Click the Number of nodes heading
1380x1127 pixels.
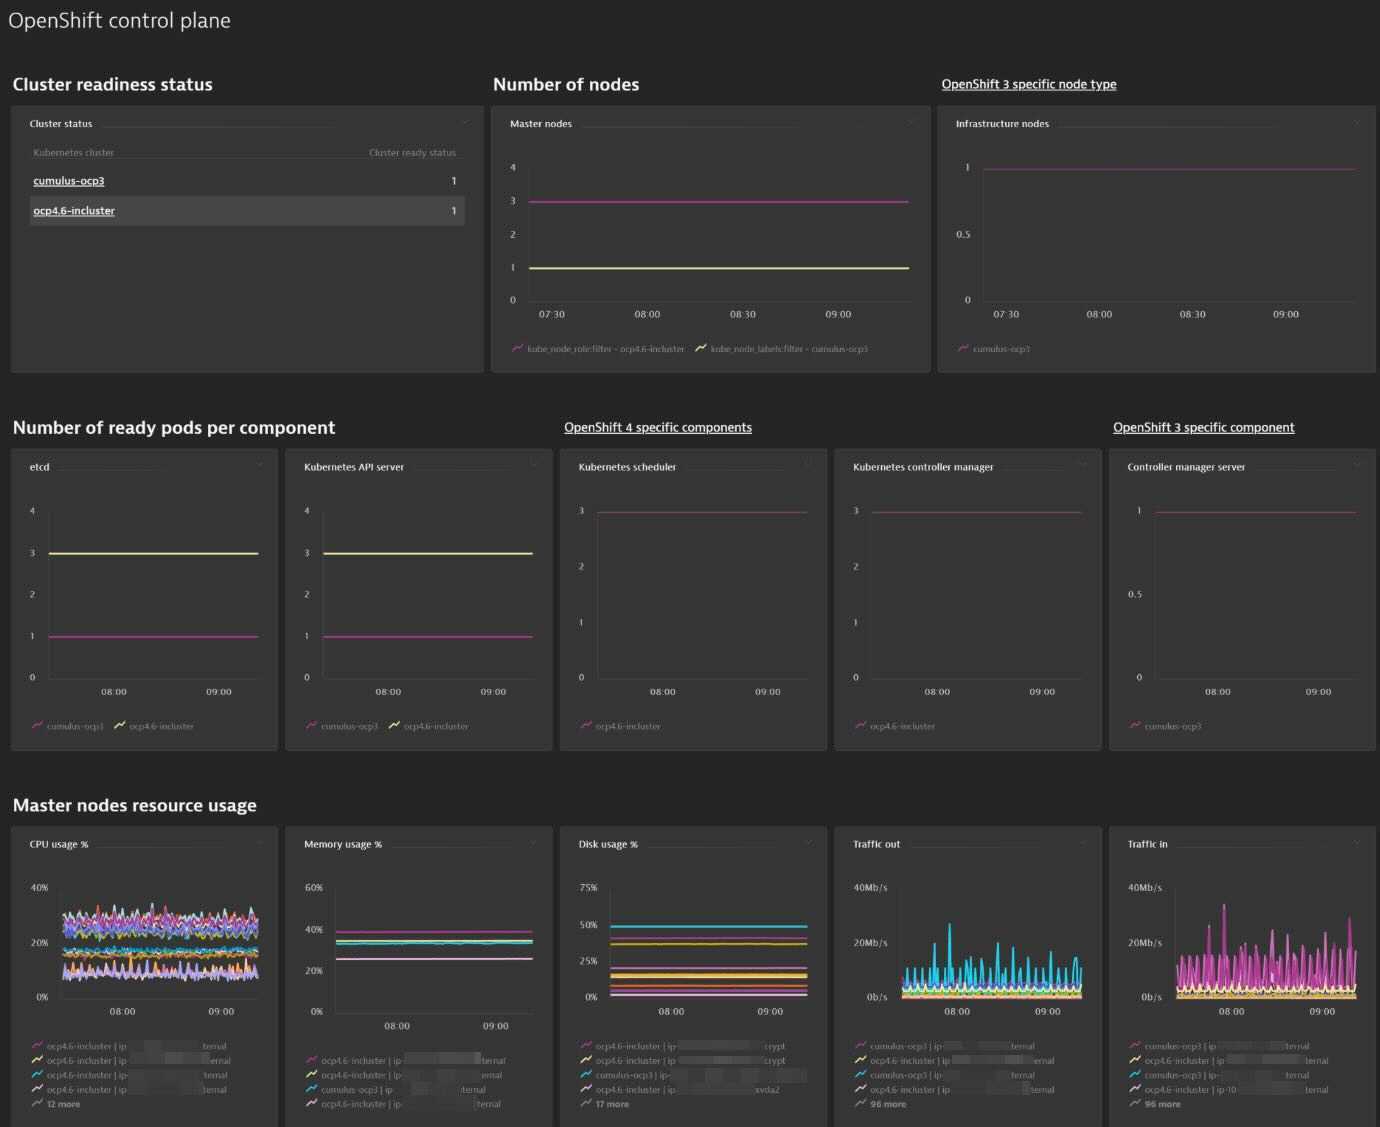pyautogui.click(x=566, y=84)
